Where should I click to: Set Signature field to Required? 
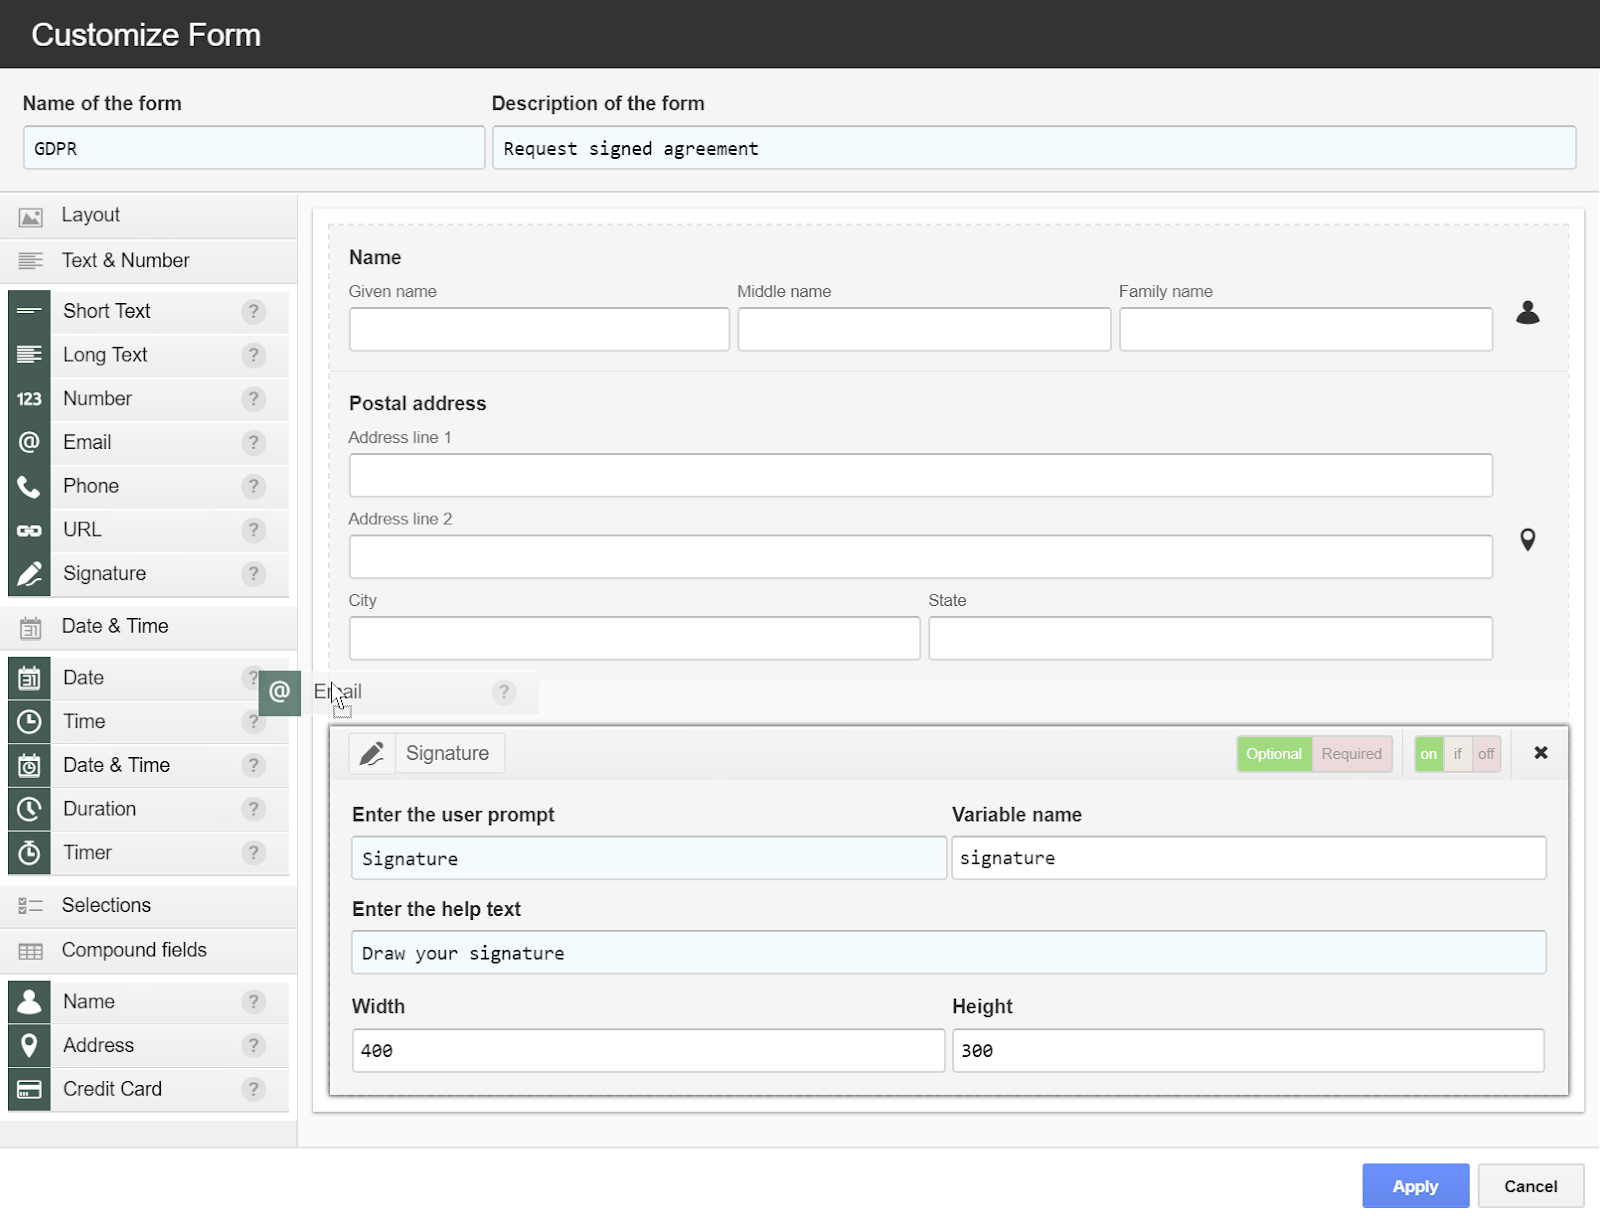click(x=1351, y=754)
